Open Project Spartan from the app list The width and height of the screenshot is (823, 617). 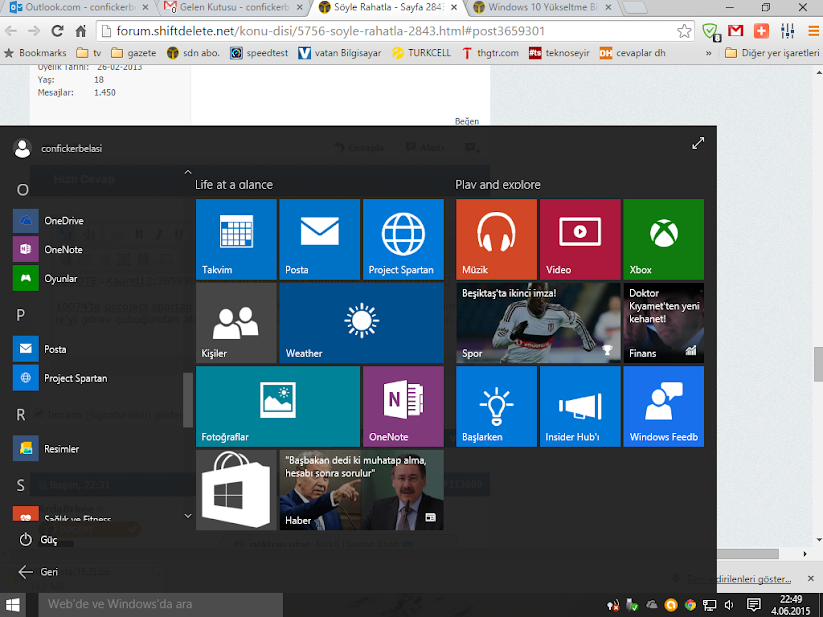click(97, 378)
